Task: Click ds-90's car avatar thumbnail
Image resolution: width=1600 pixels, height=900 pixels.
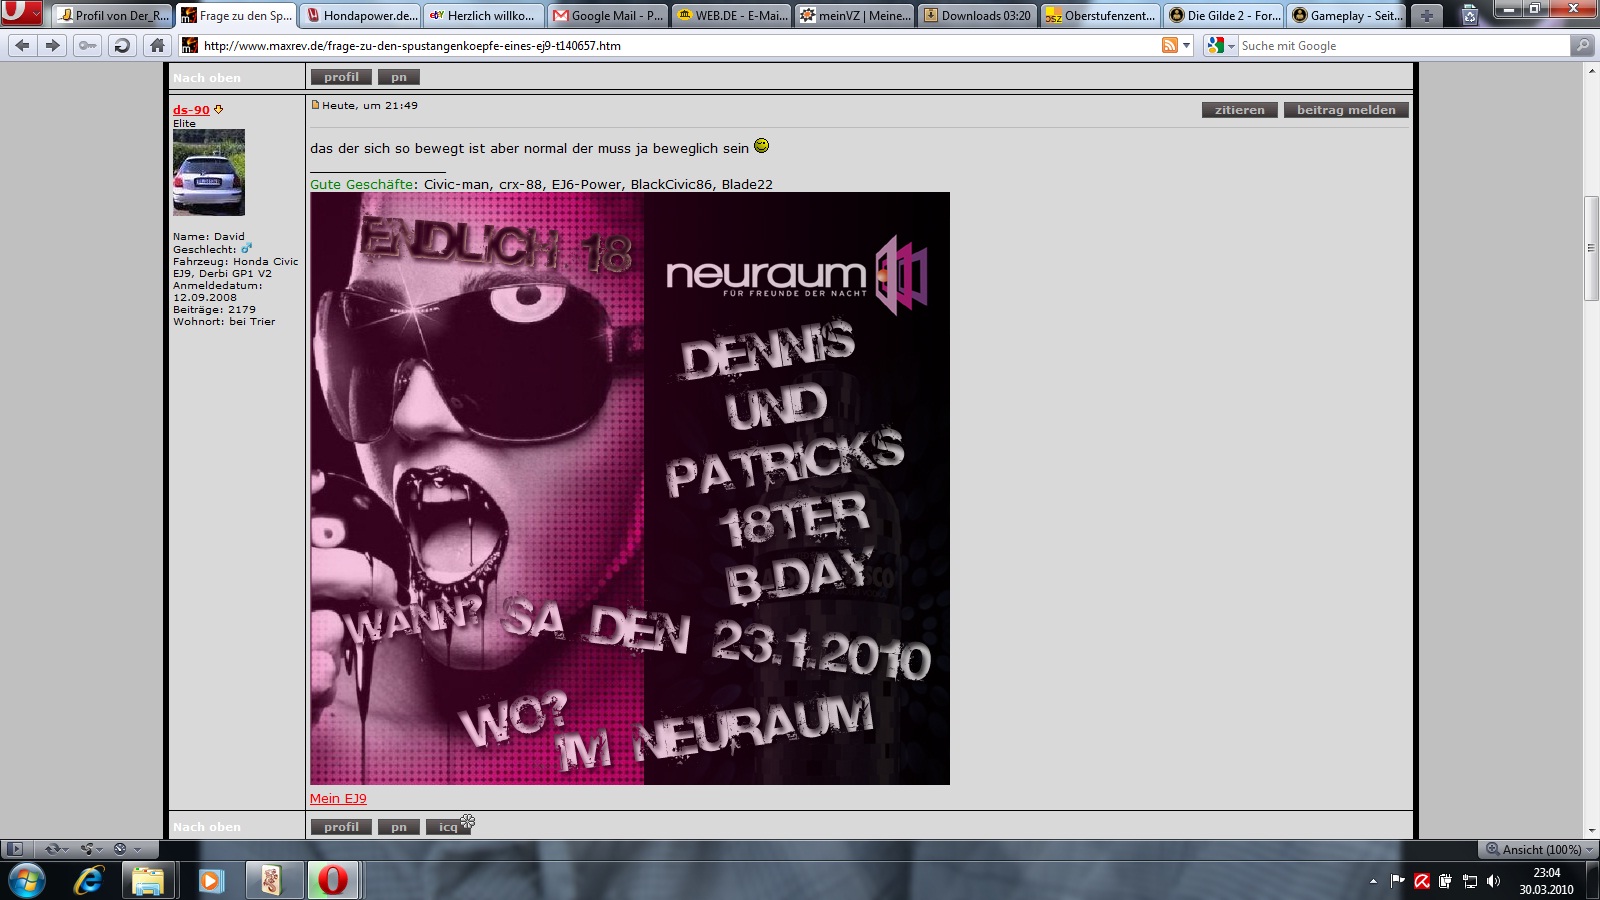Action: pos(209,172)
